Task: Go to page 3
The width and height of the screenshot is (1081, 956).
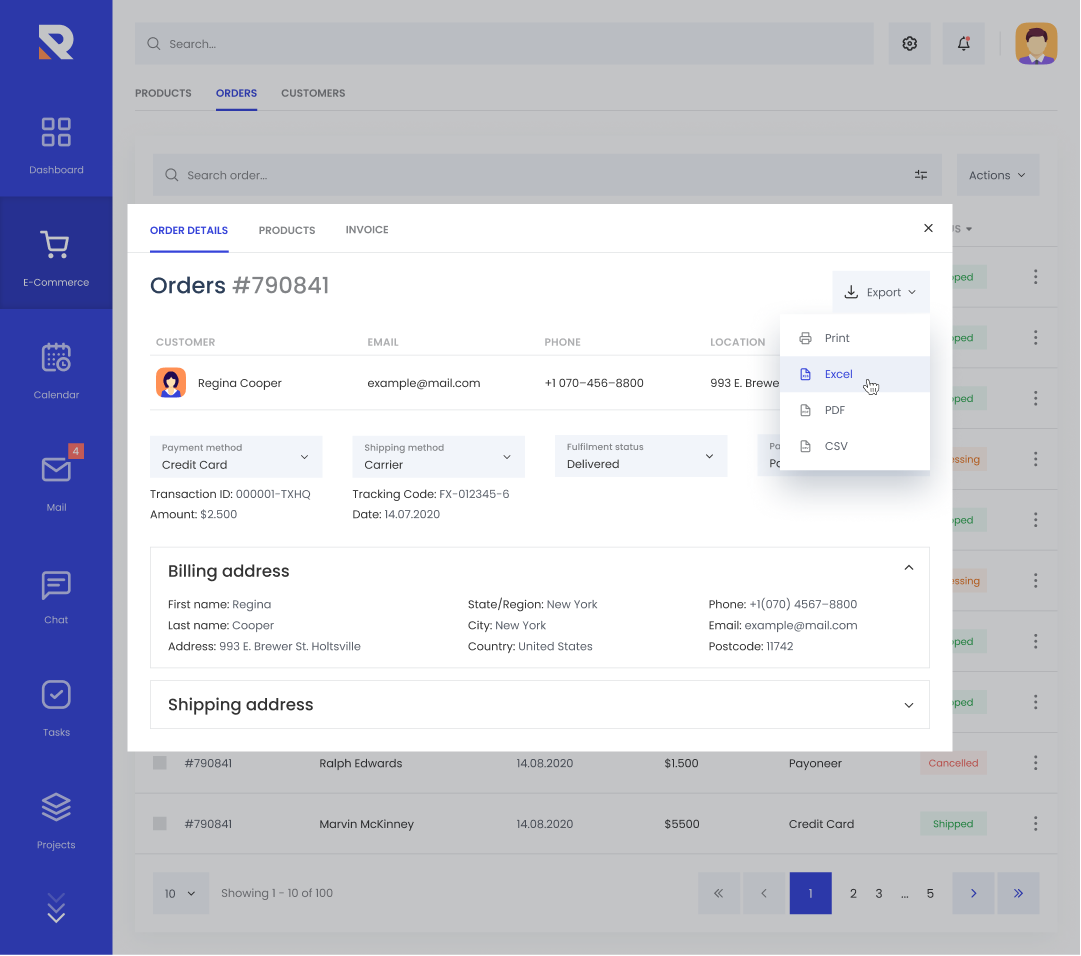Action: pyautogui.click(x=879, y=893)
